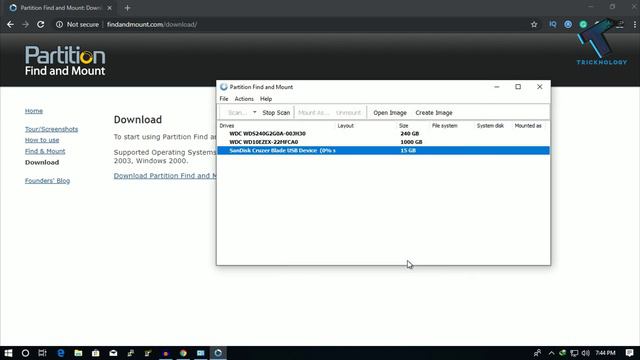Open the File menu in Partition Find and Mount
Screen dimensions: 640x360
[224, 99]
